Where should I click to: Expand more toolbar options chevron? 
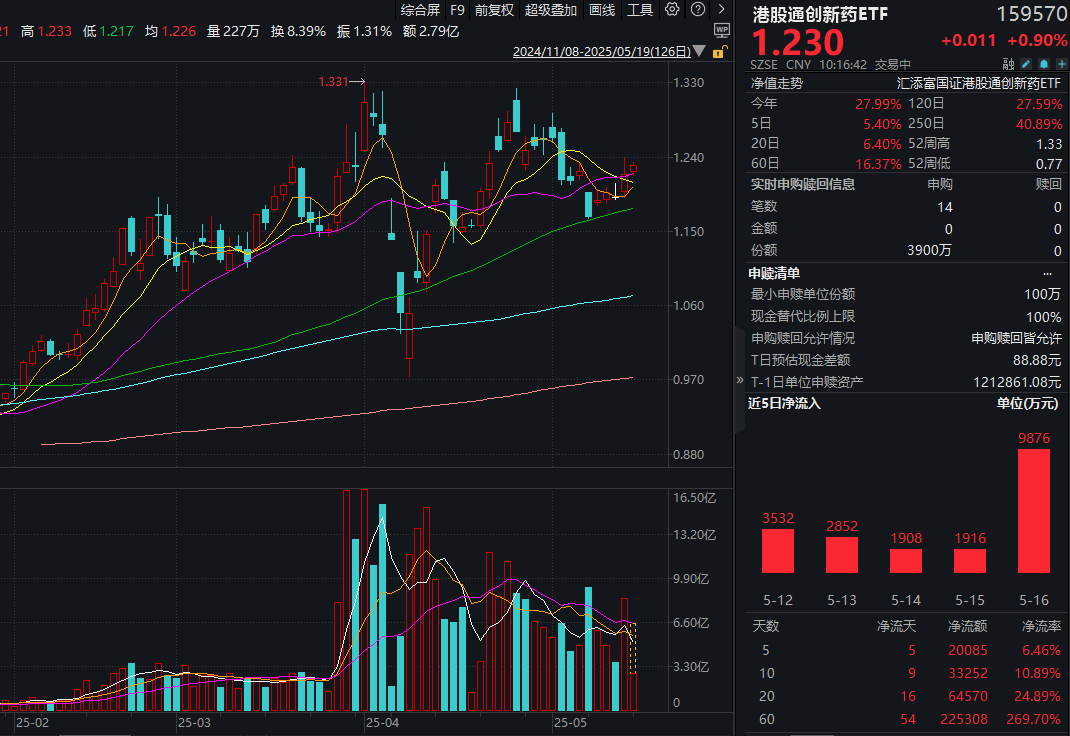(x=719, y=10)
